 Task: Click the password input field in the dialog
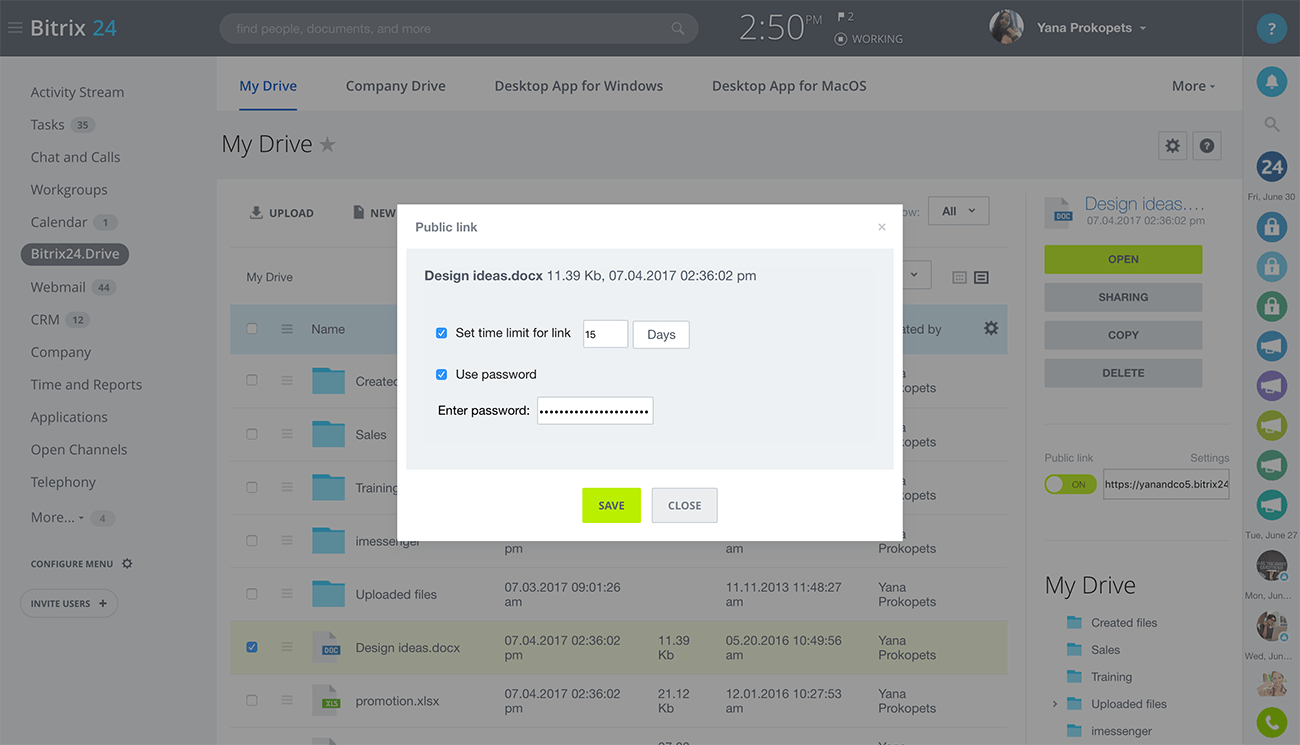[x=594, y=410]
